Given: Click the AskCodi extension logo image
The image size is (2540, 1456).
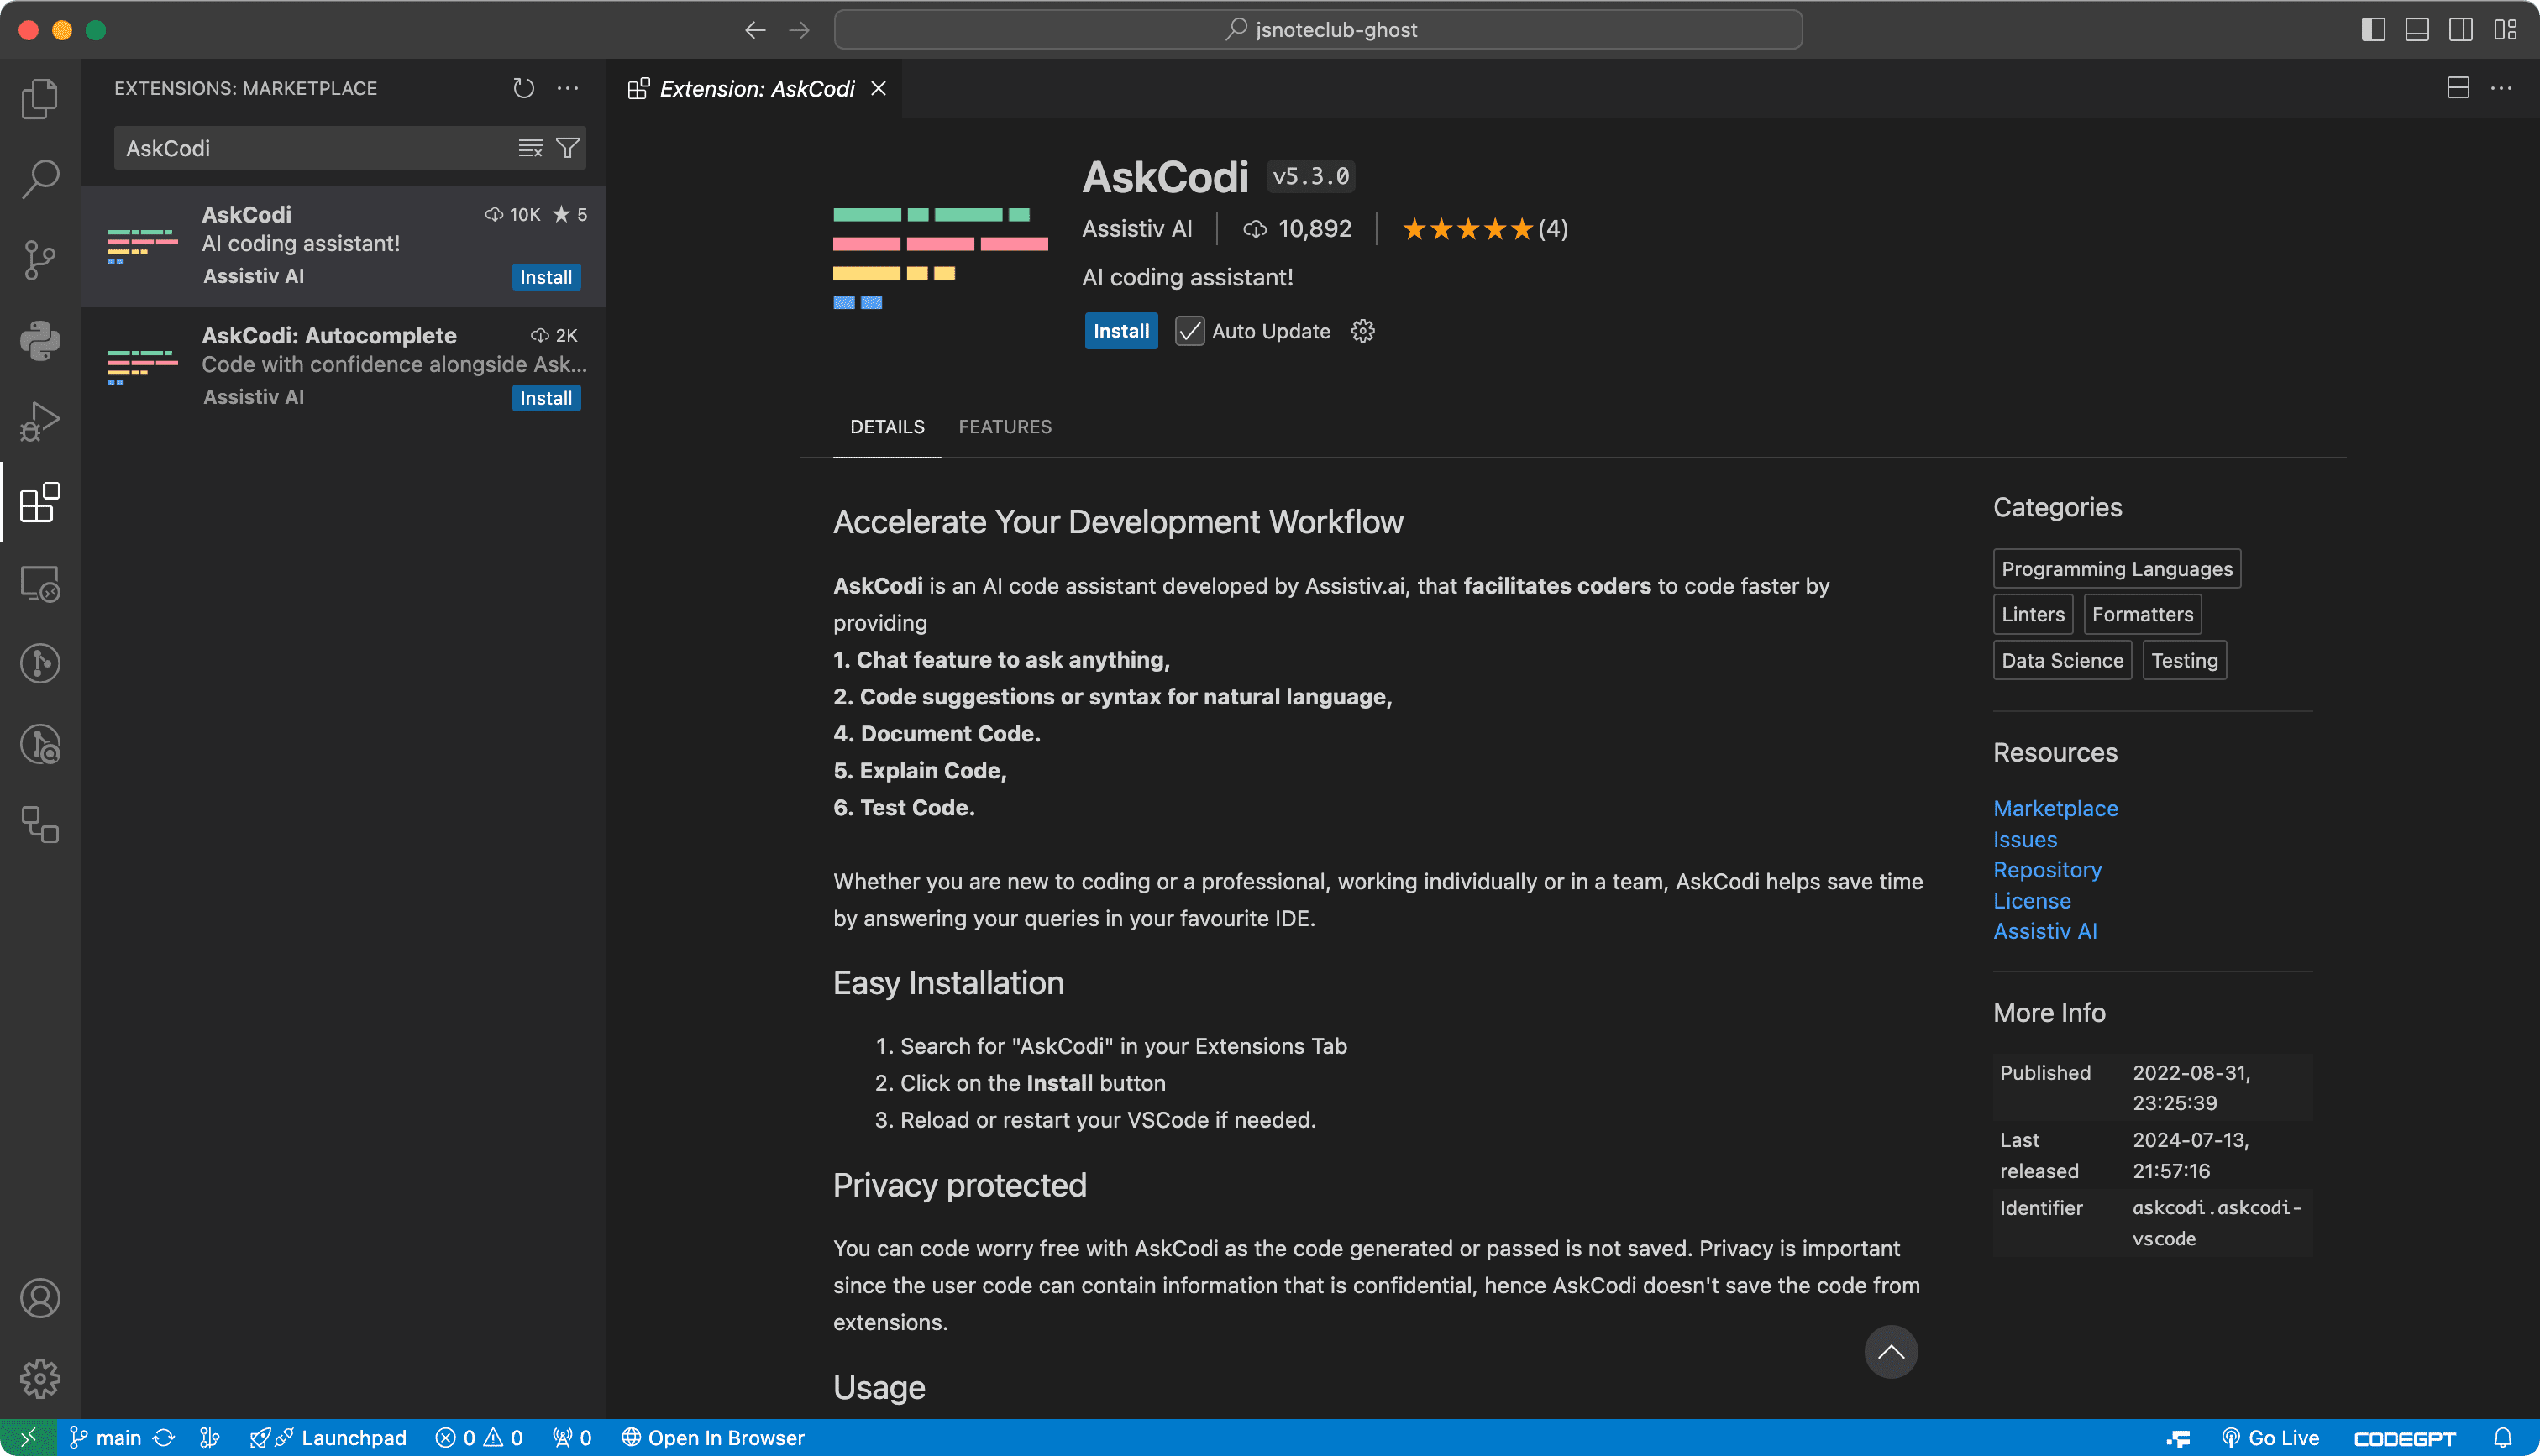Looking at the screenshot, I should 940,259.
